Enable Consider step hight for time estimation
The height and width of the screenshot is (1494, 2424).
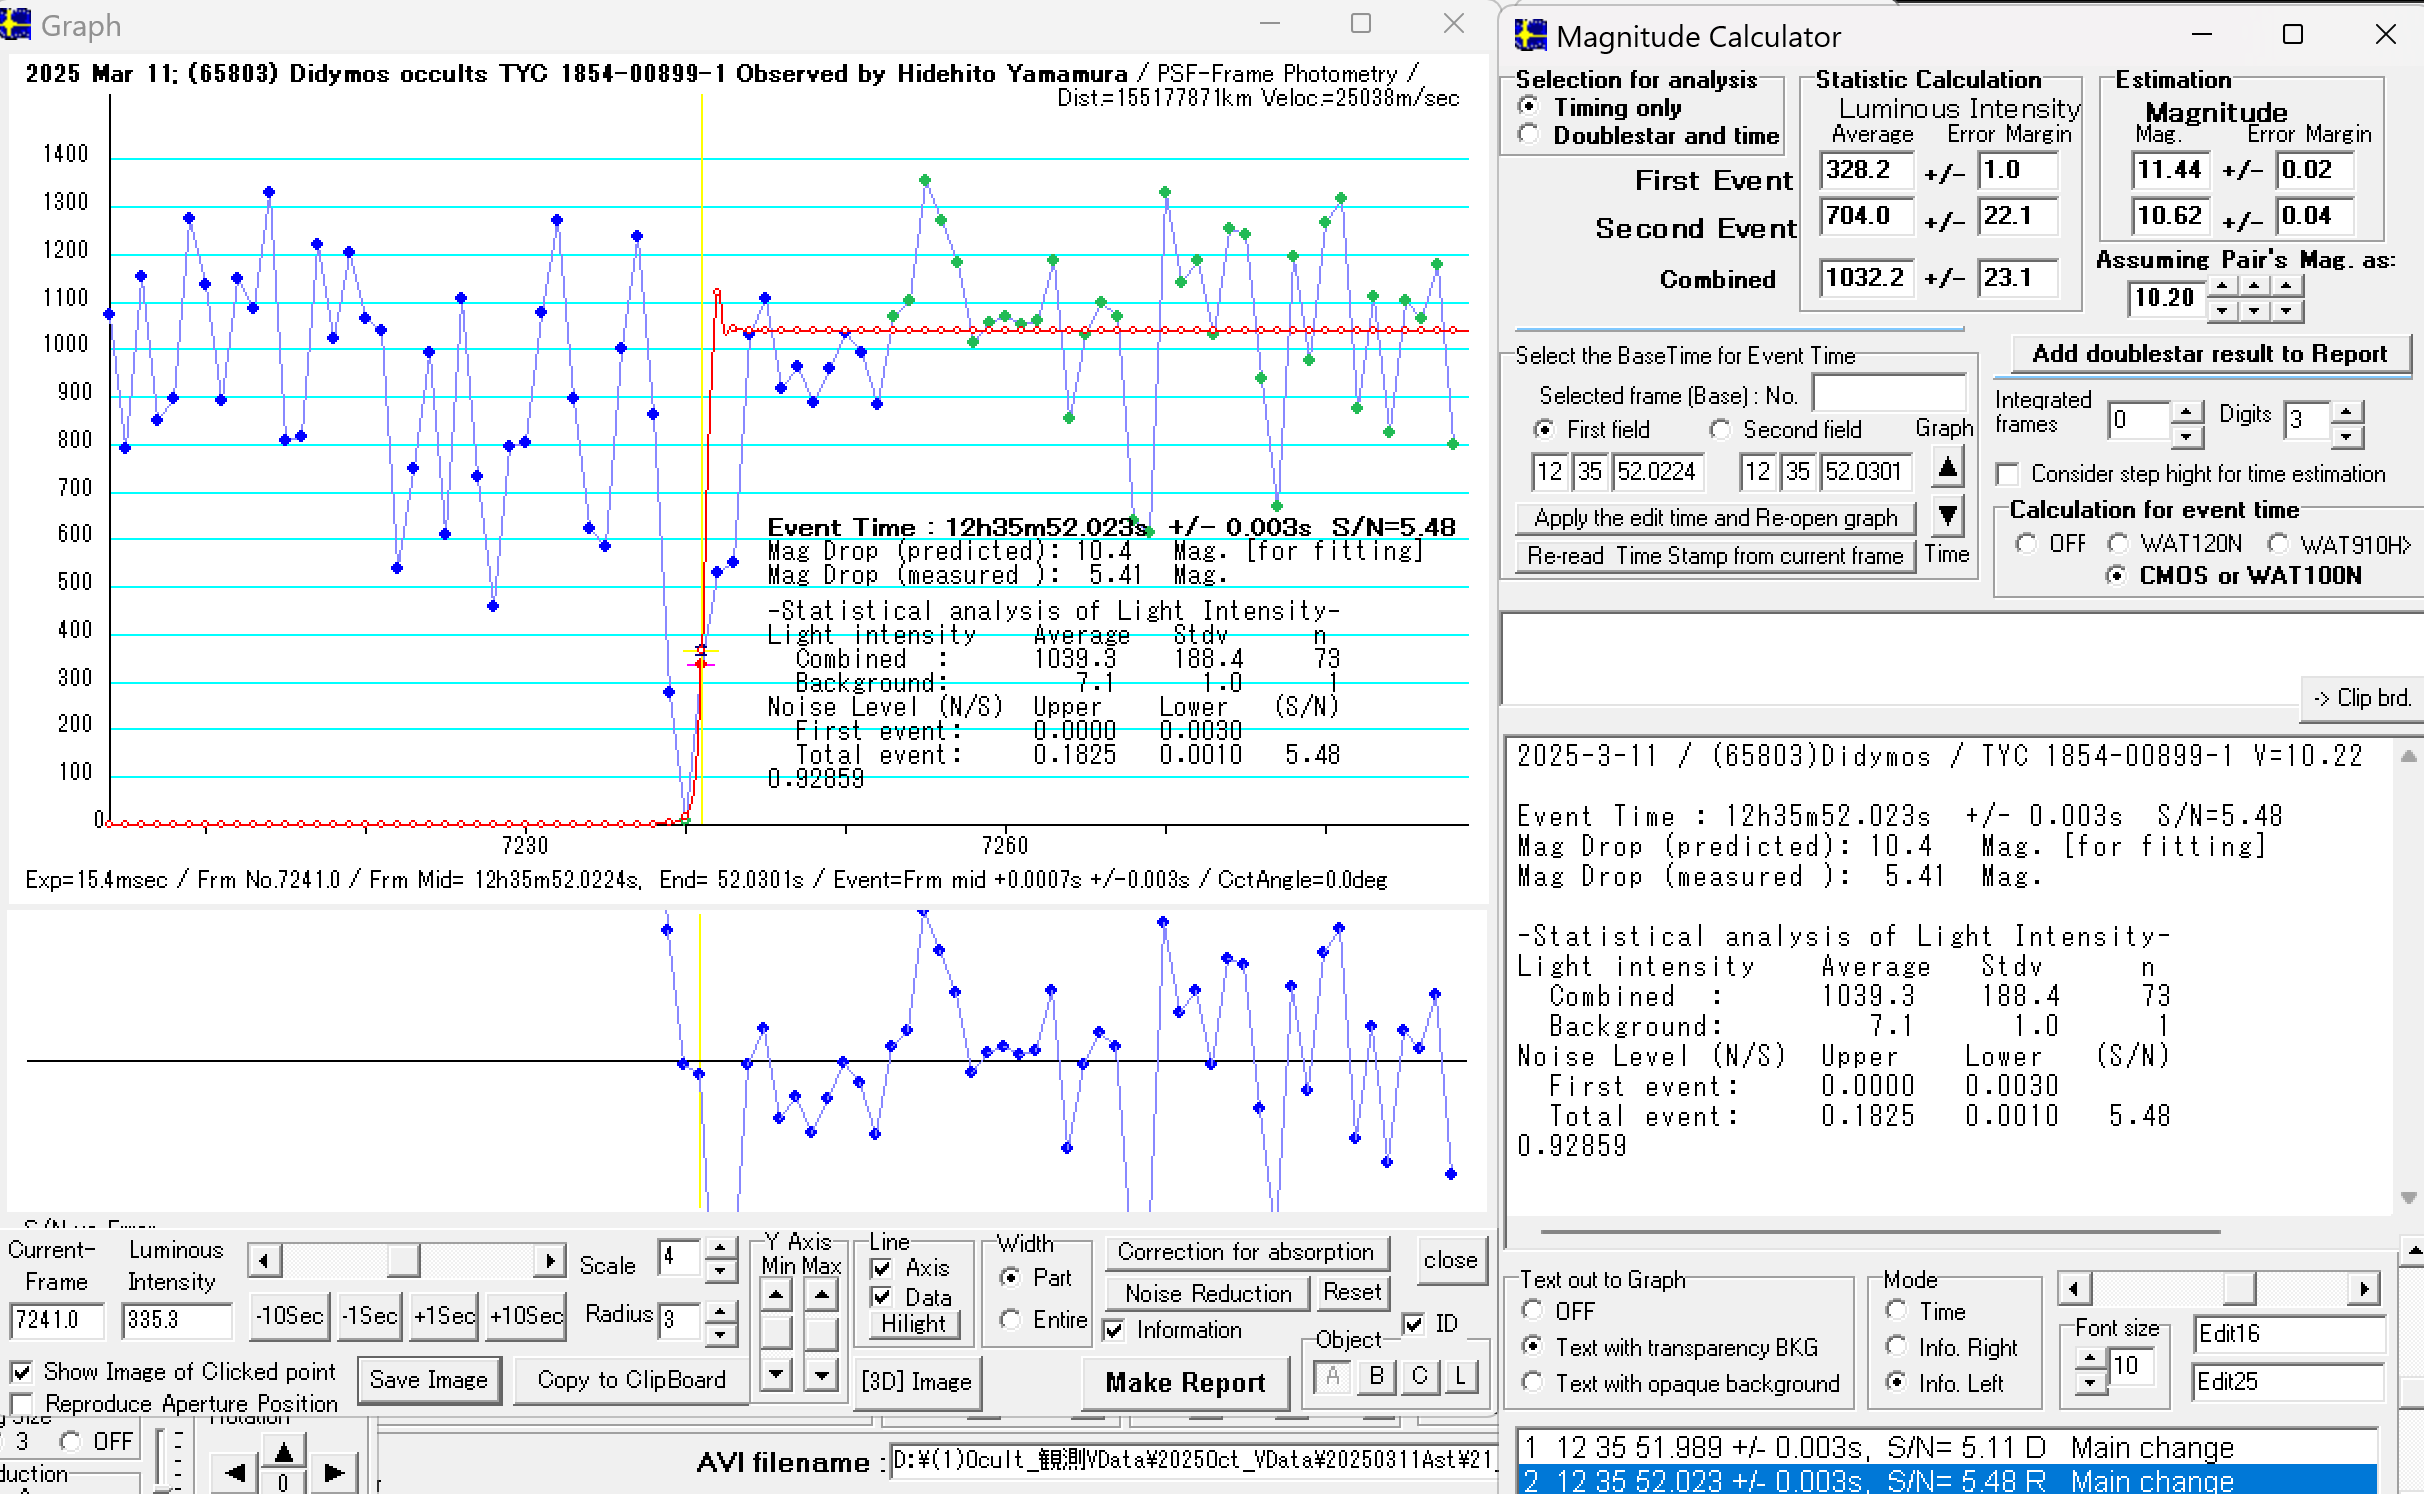pyautogui.click(x=2008, y=474)
